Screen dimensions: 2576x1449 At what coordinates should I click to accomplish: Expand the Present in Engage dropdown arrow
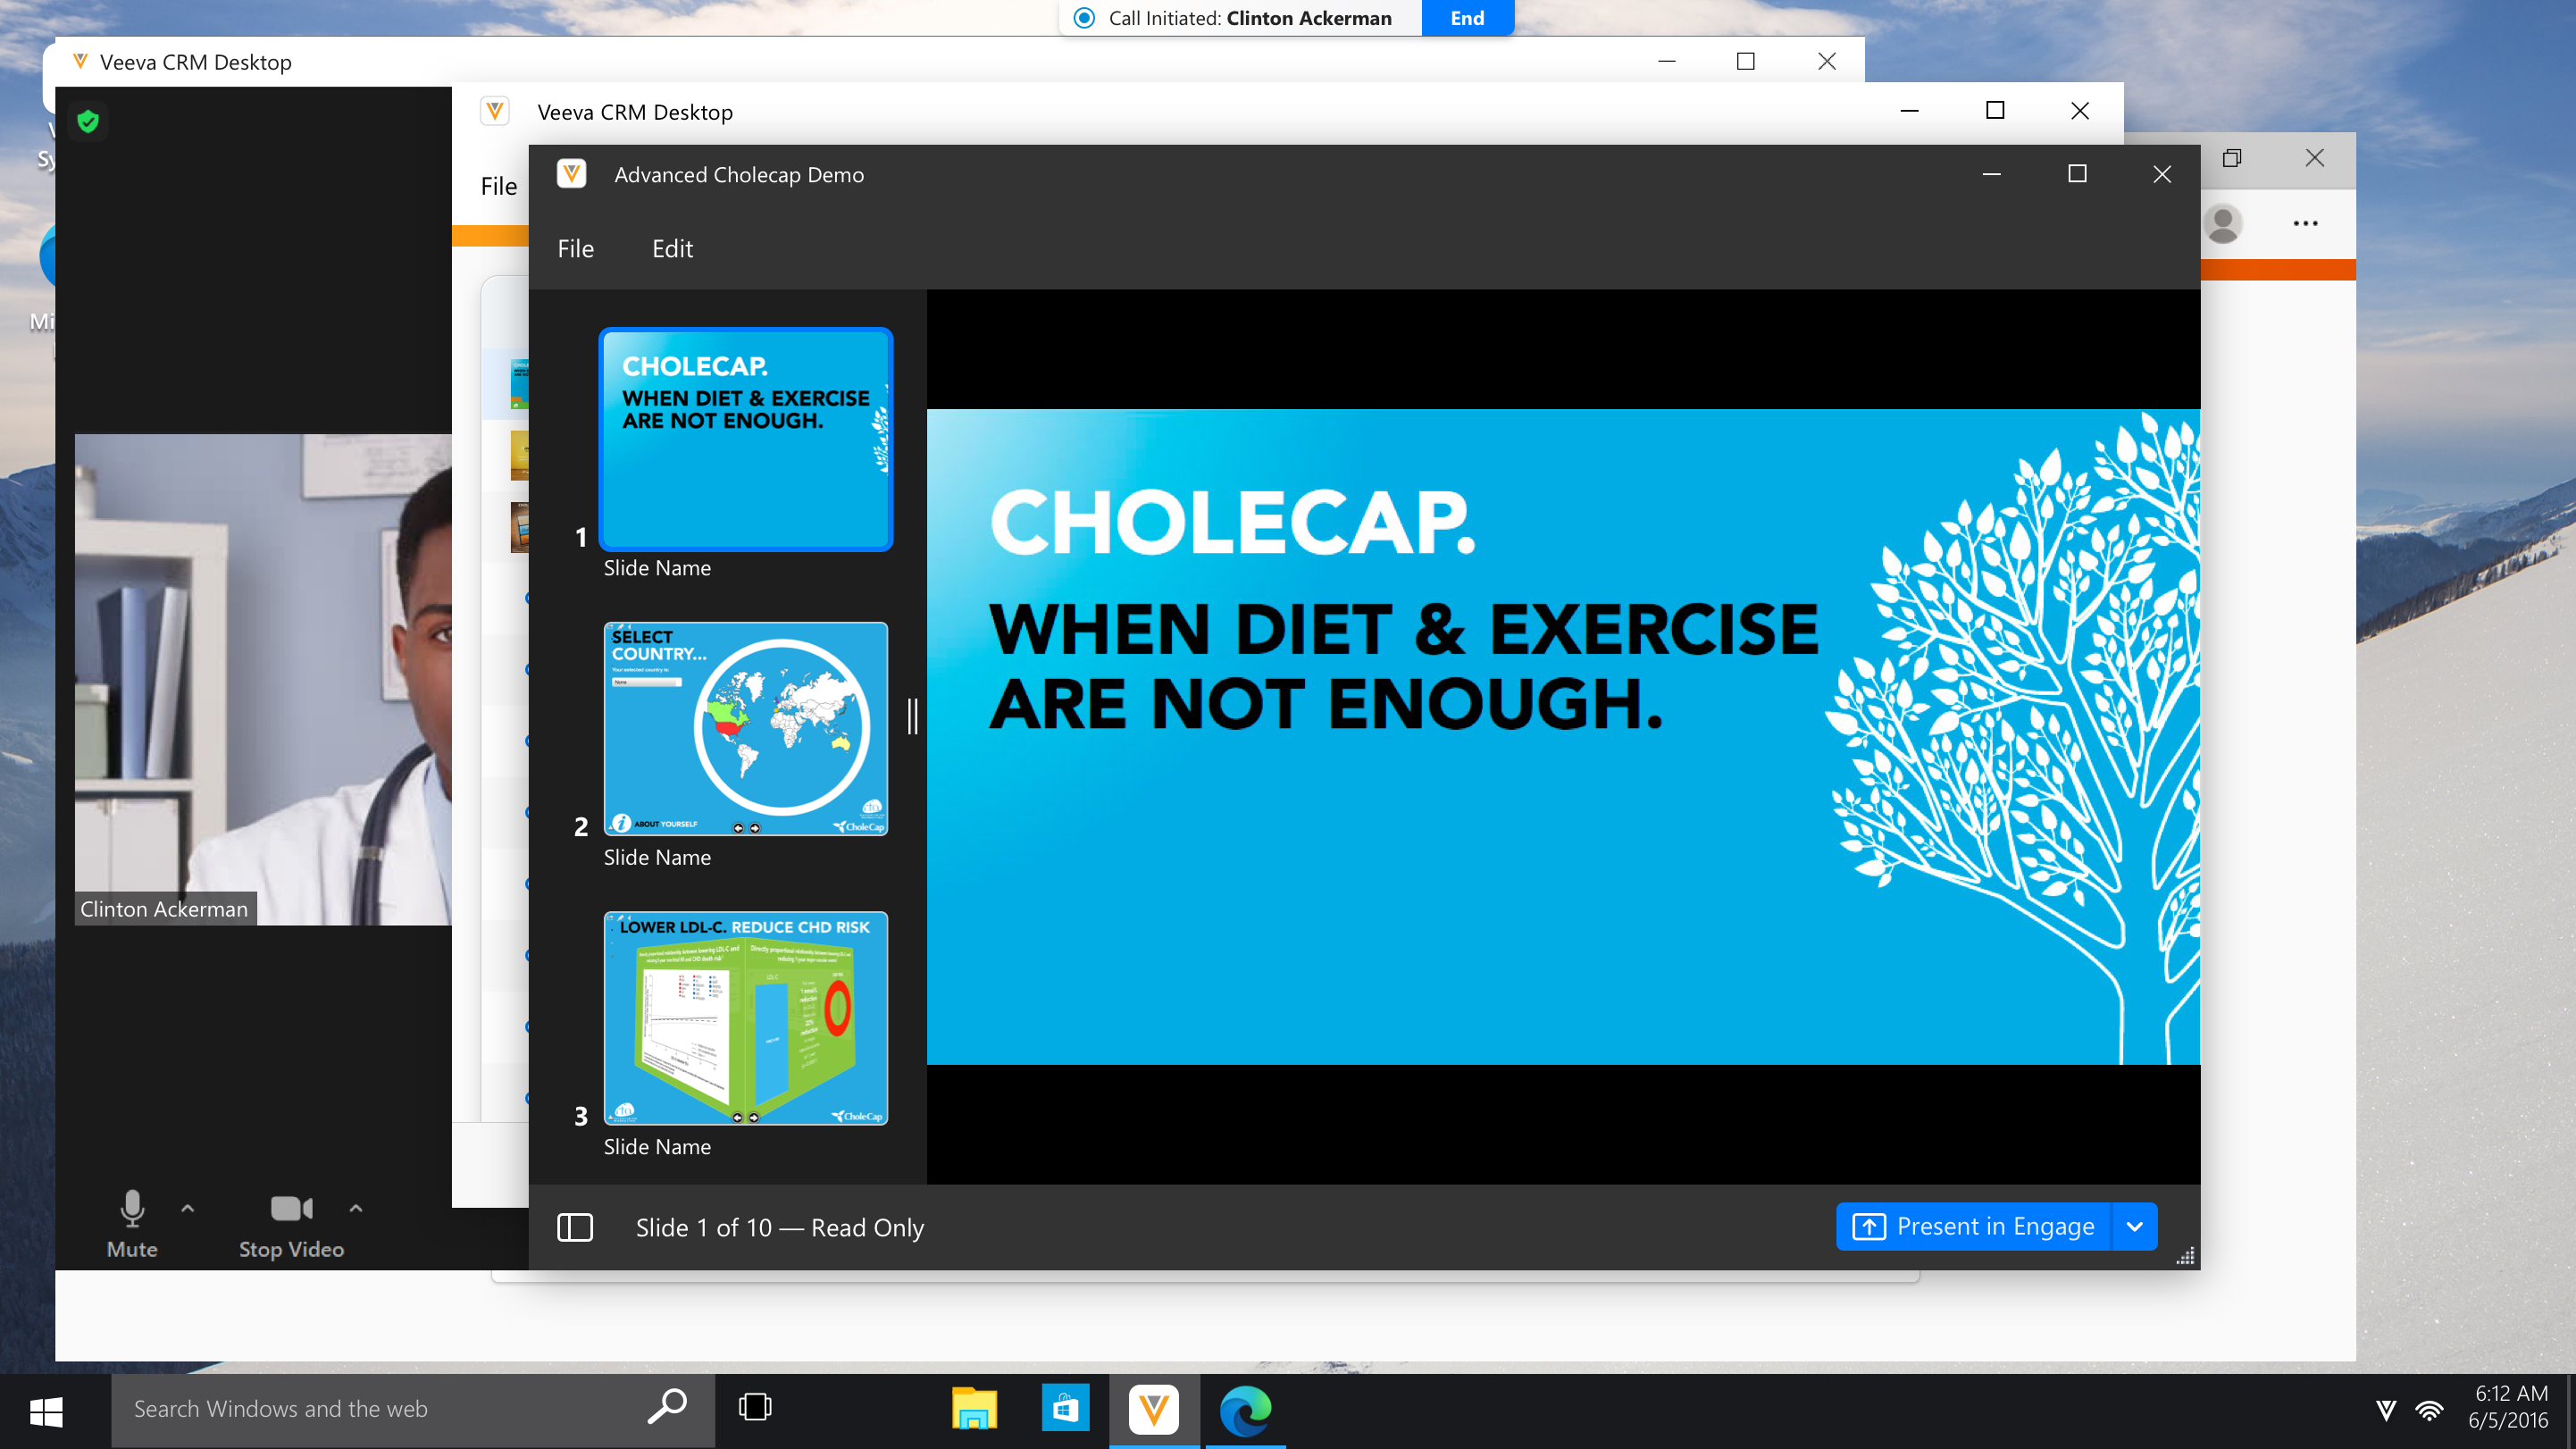2134,1227
